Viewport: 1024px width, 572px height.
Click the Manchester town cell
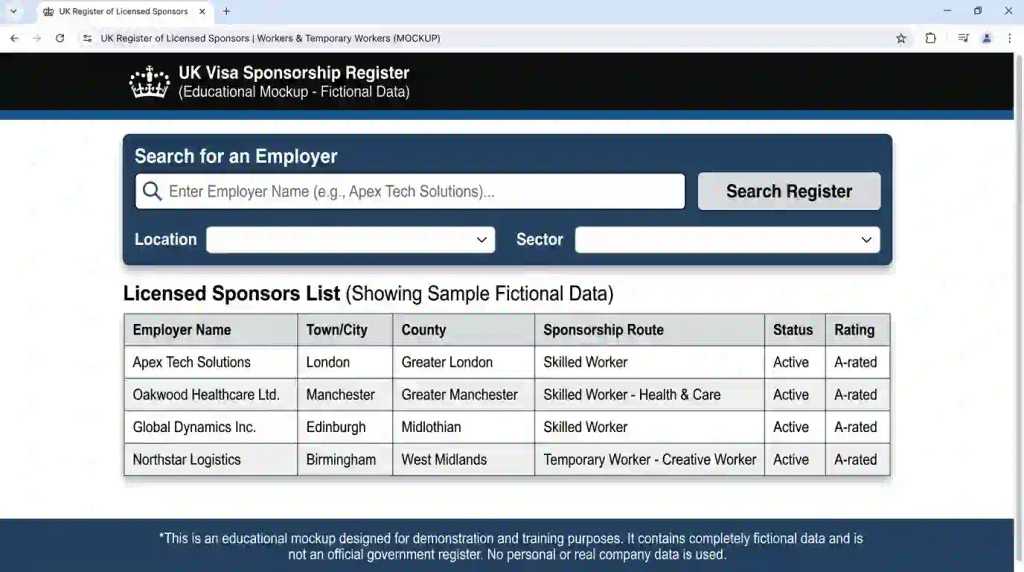point(345,395)
